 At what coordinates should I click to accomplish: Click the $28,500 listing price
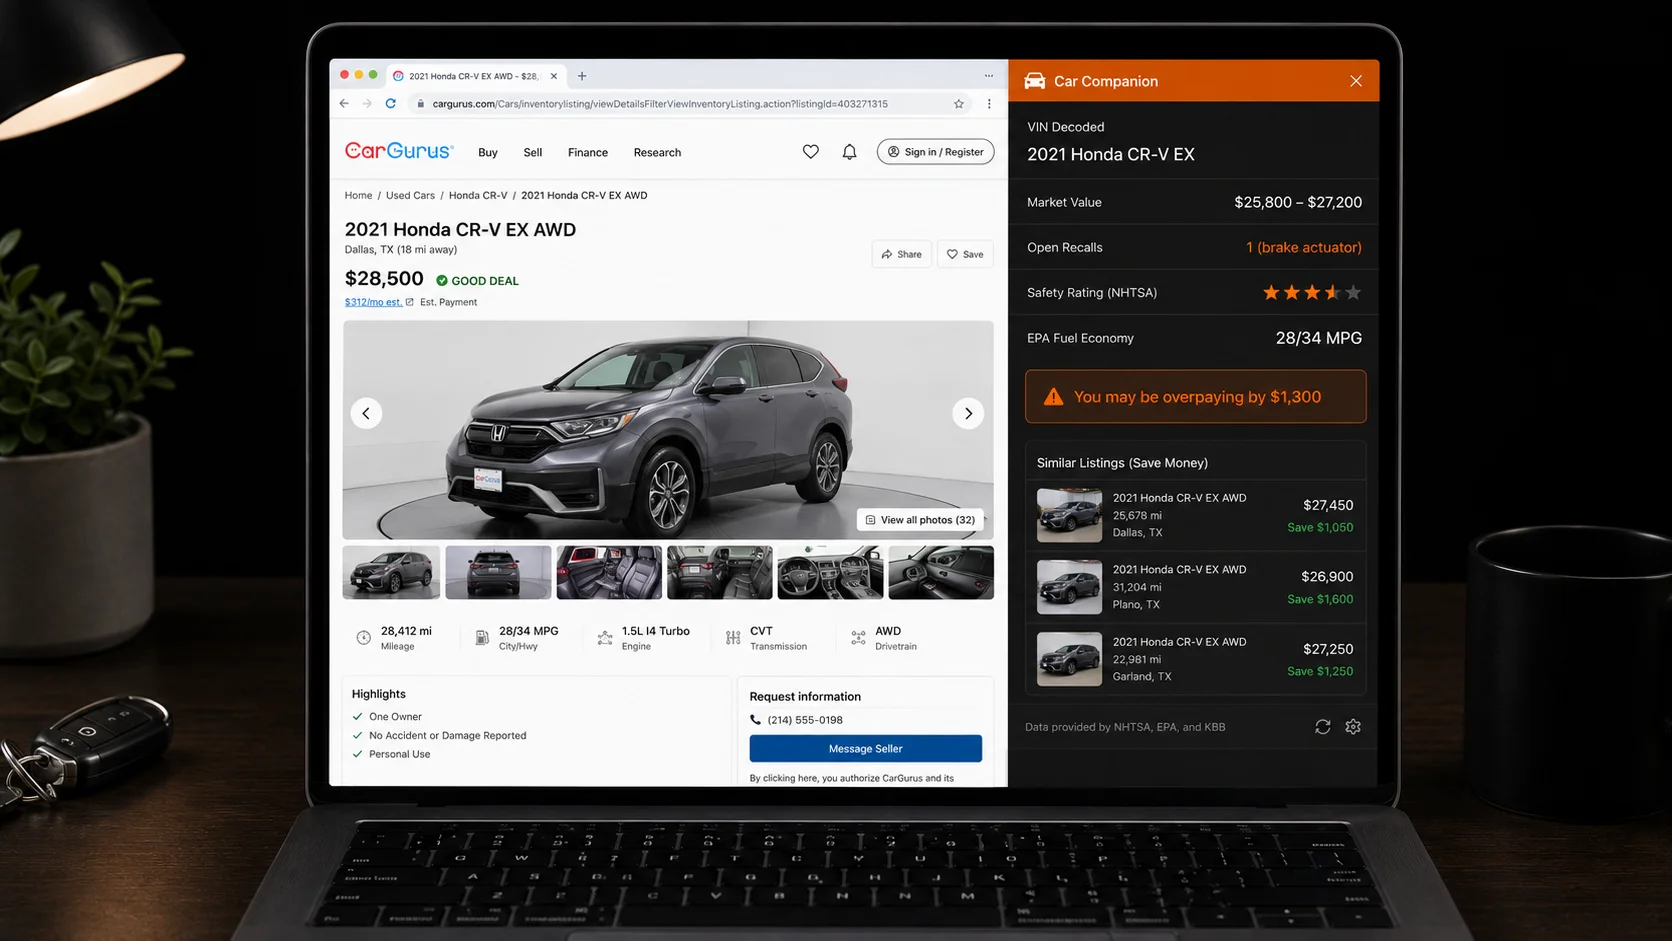[x=384, y=279]
